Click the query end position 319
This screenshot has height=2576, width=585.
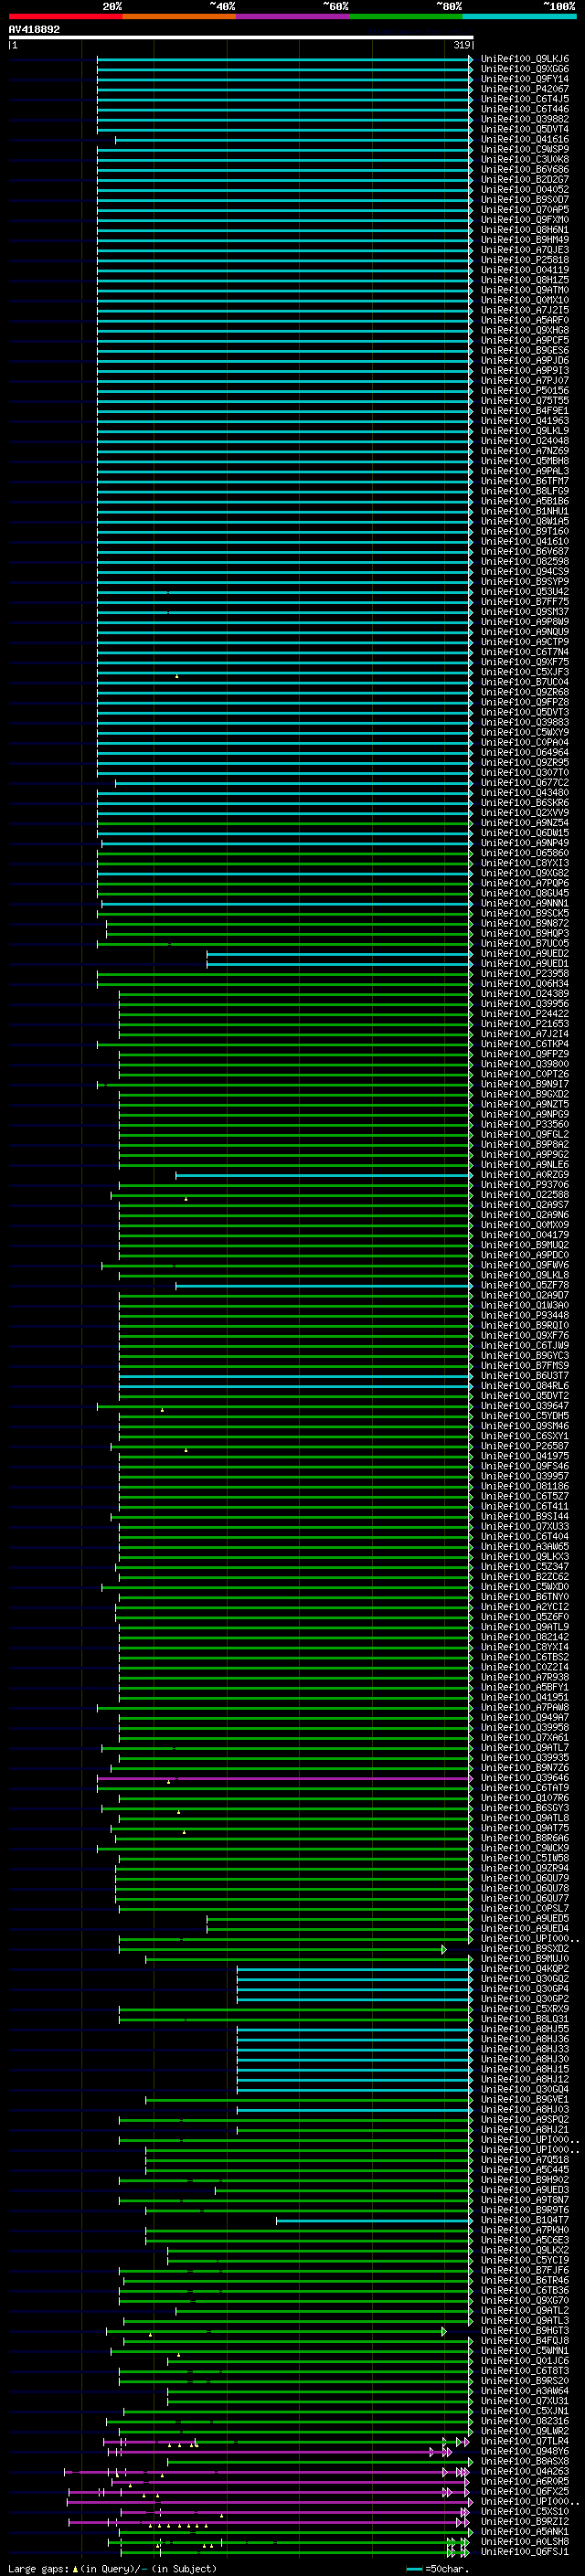tap(462, 45)
